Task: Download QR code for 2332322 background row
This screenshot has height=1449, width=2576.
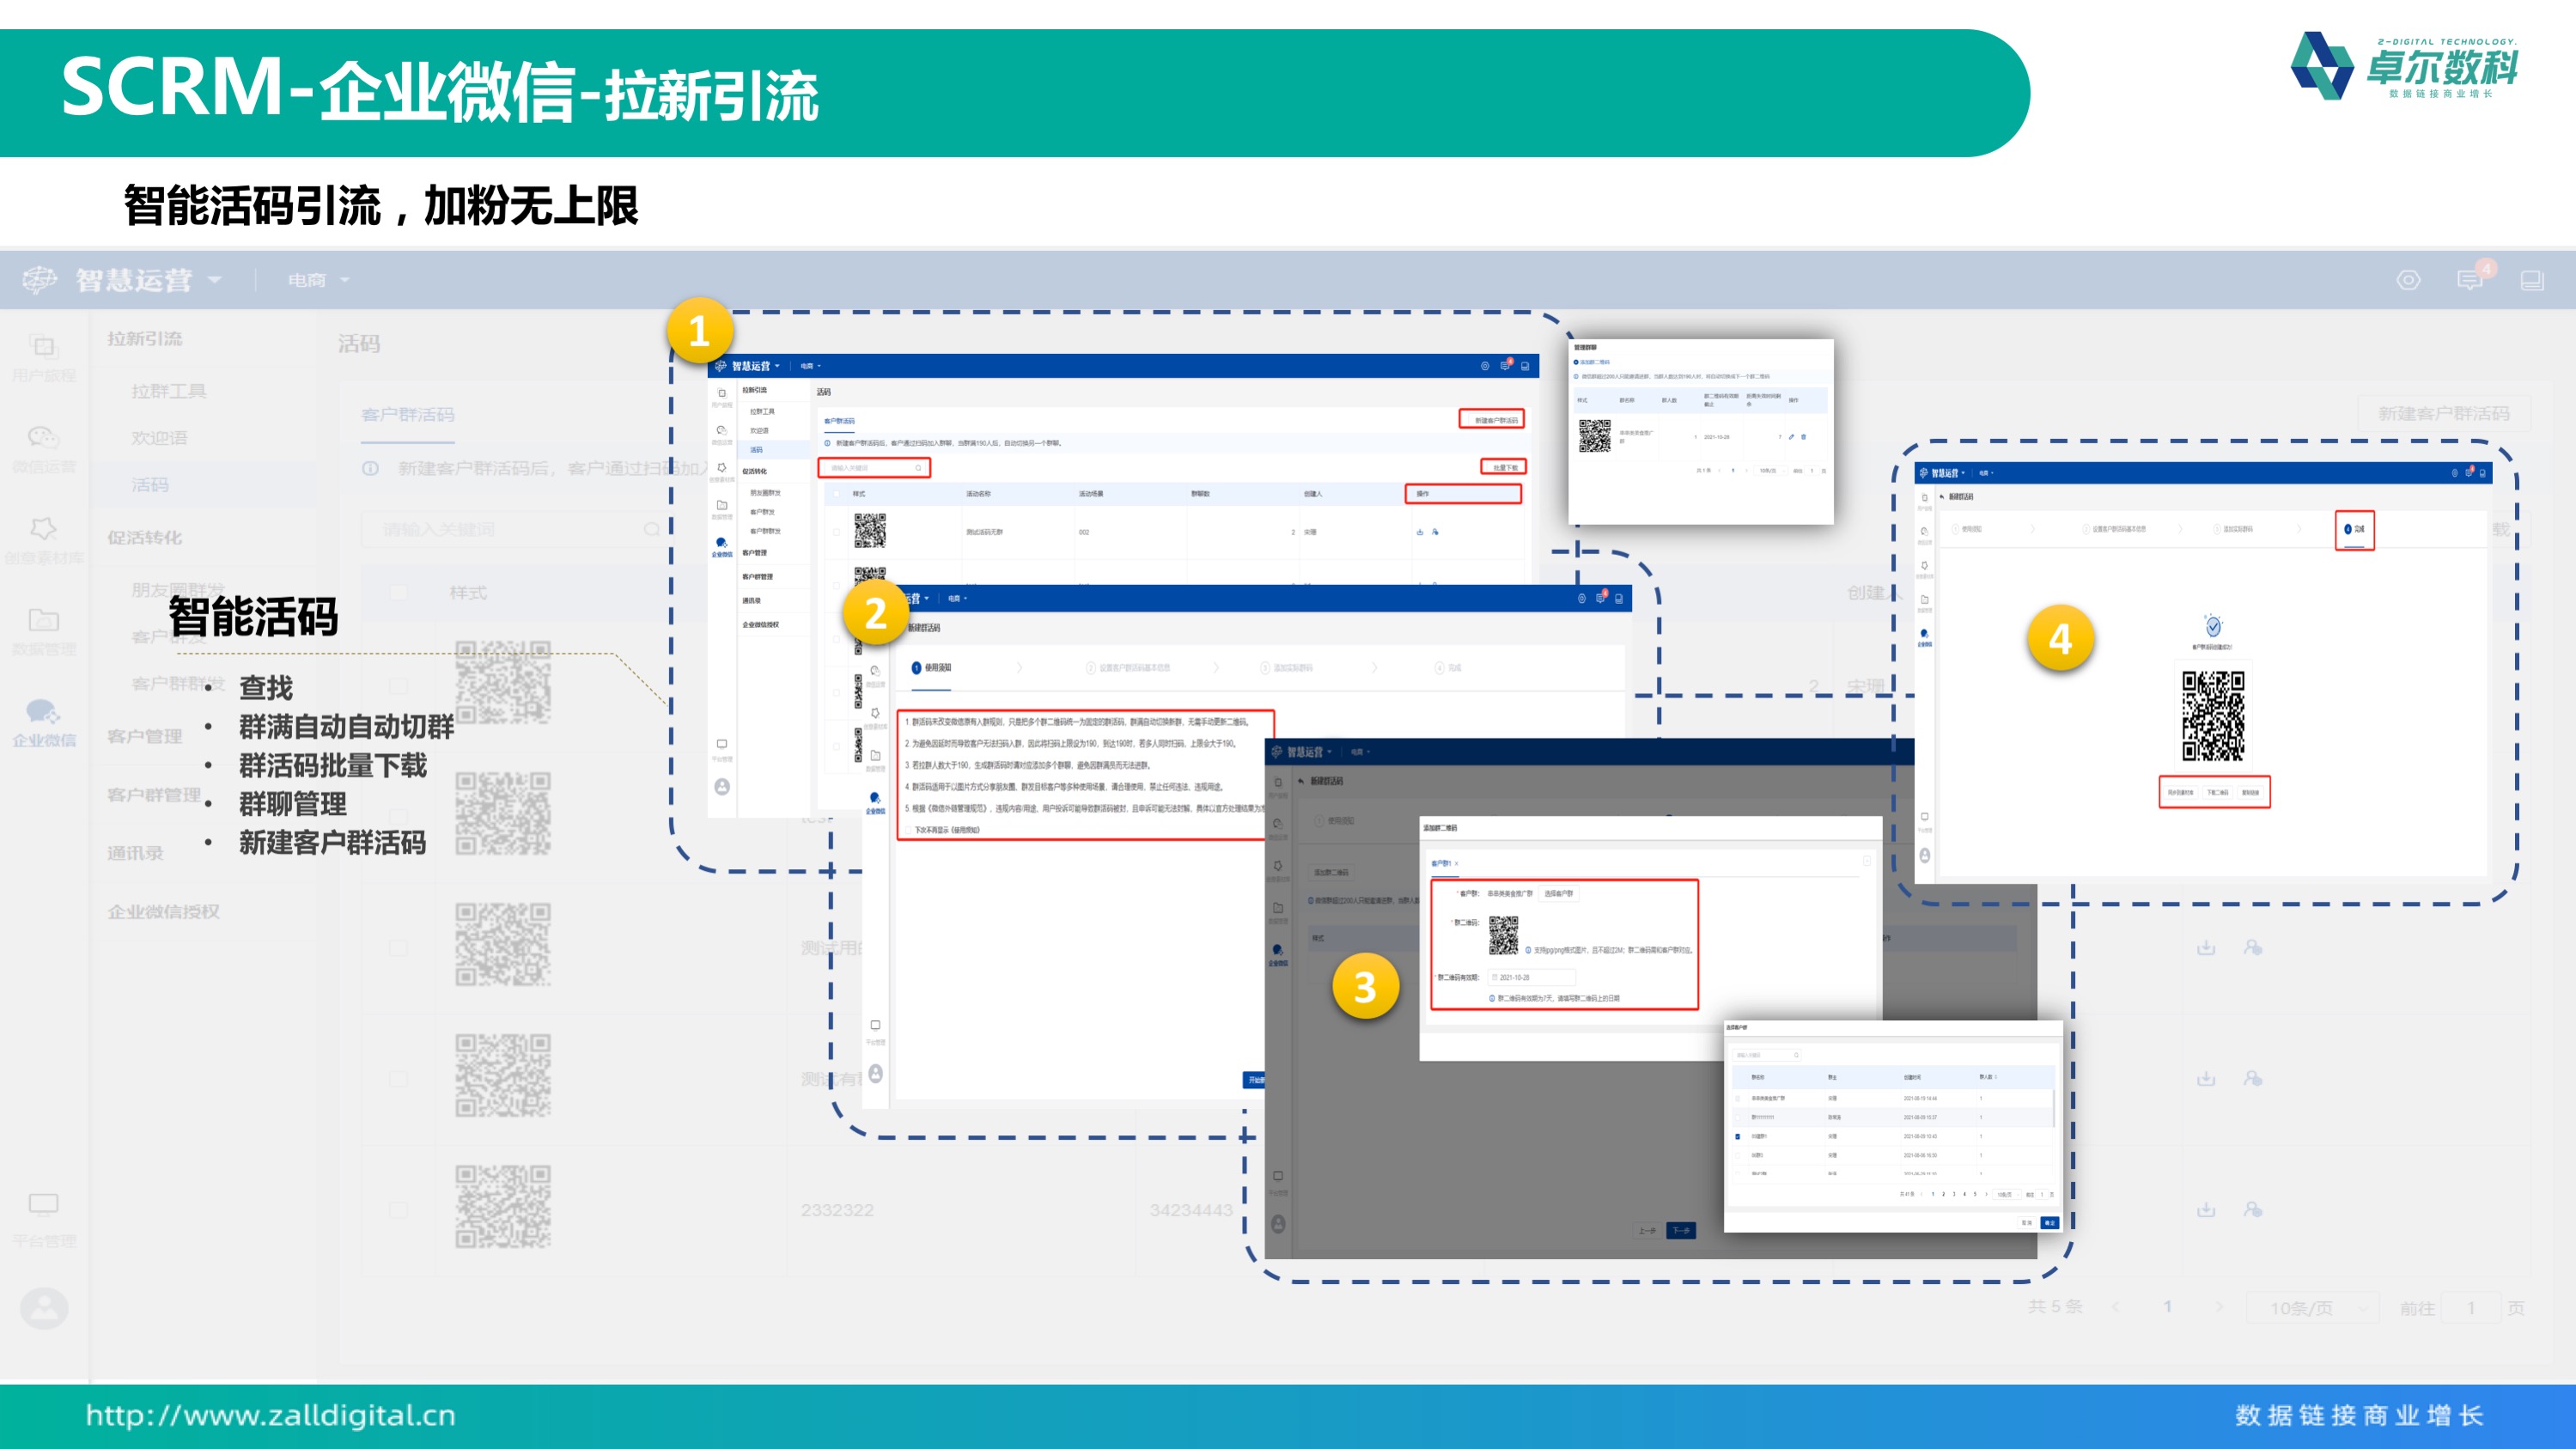Action: point(2206,1210)
